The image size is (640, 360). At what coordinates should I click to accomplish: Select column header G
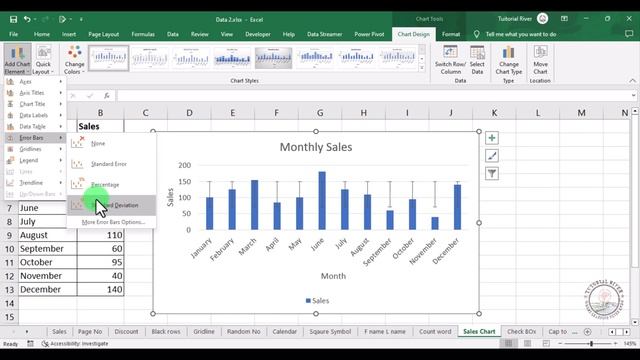(320, 113)
